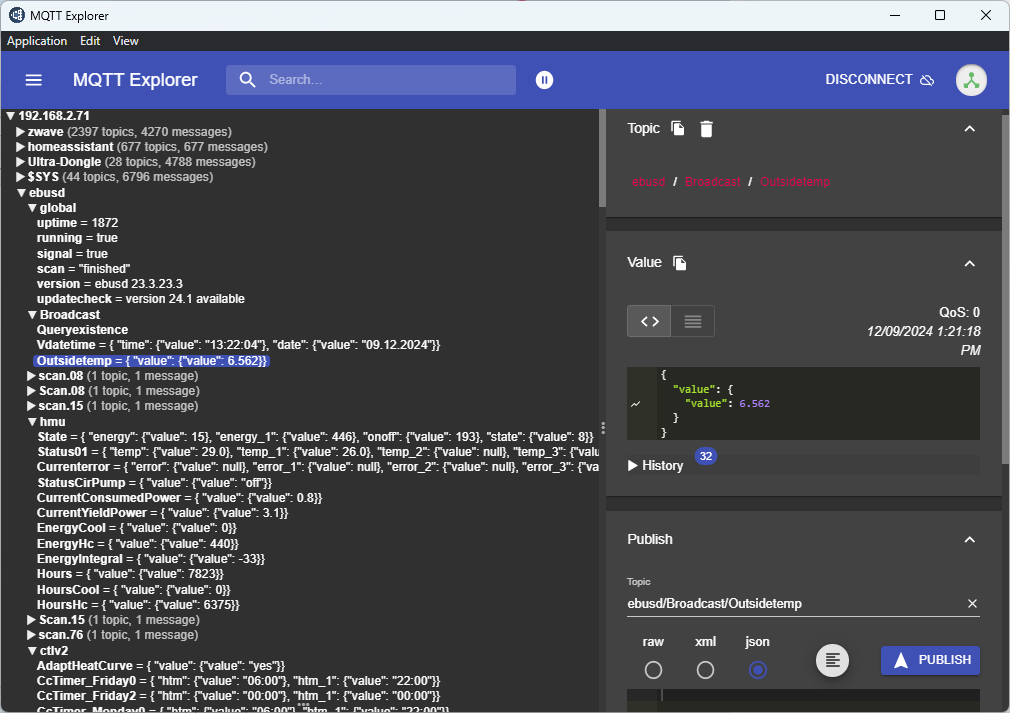Select the AdaptHeatCurve topic row

pyautogui.click(x=160, y=666)
